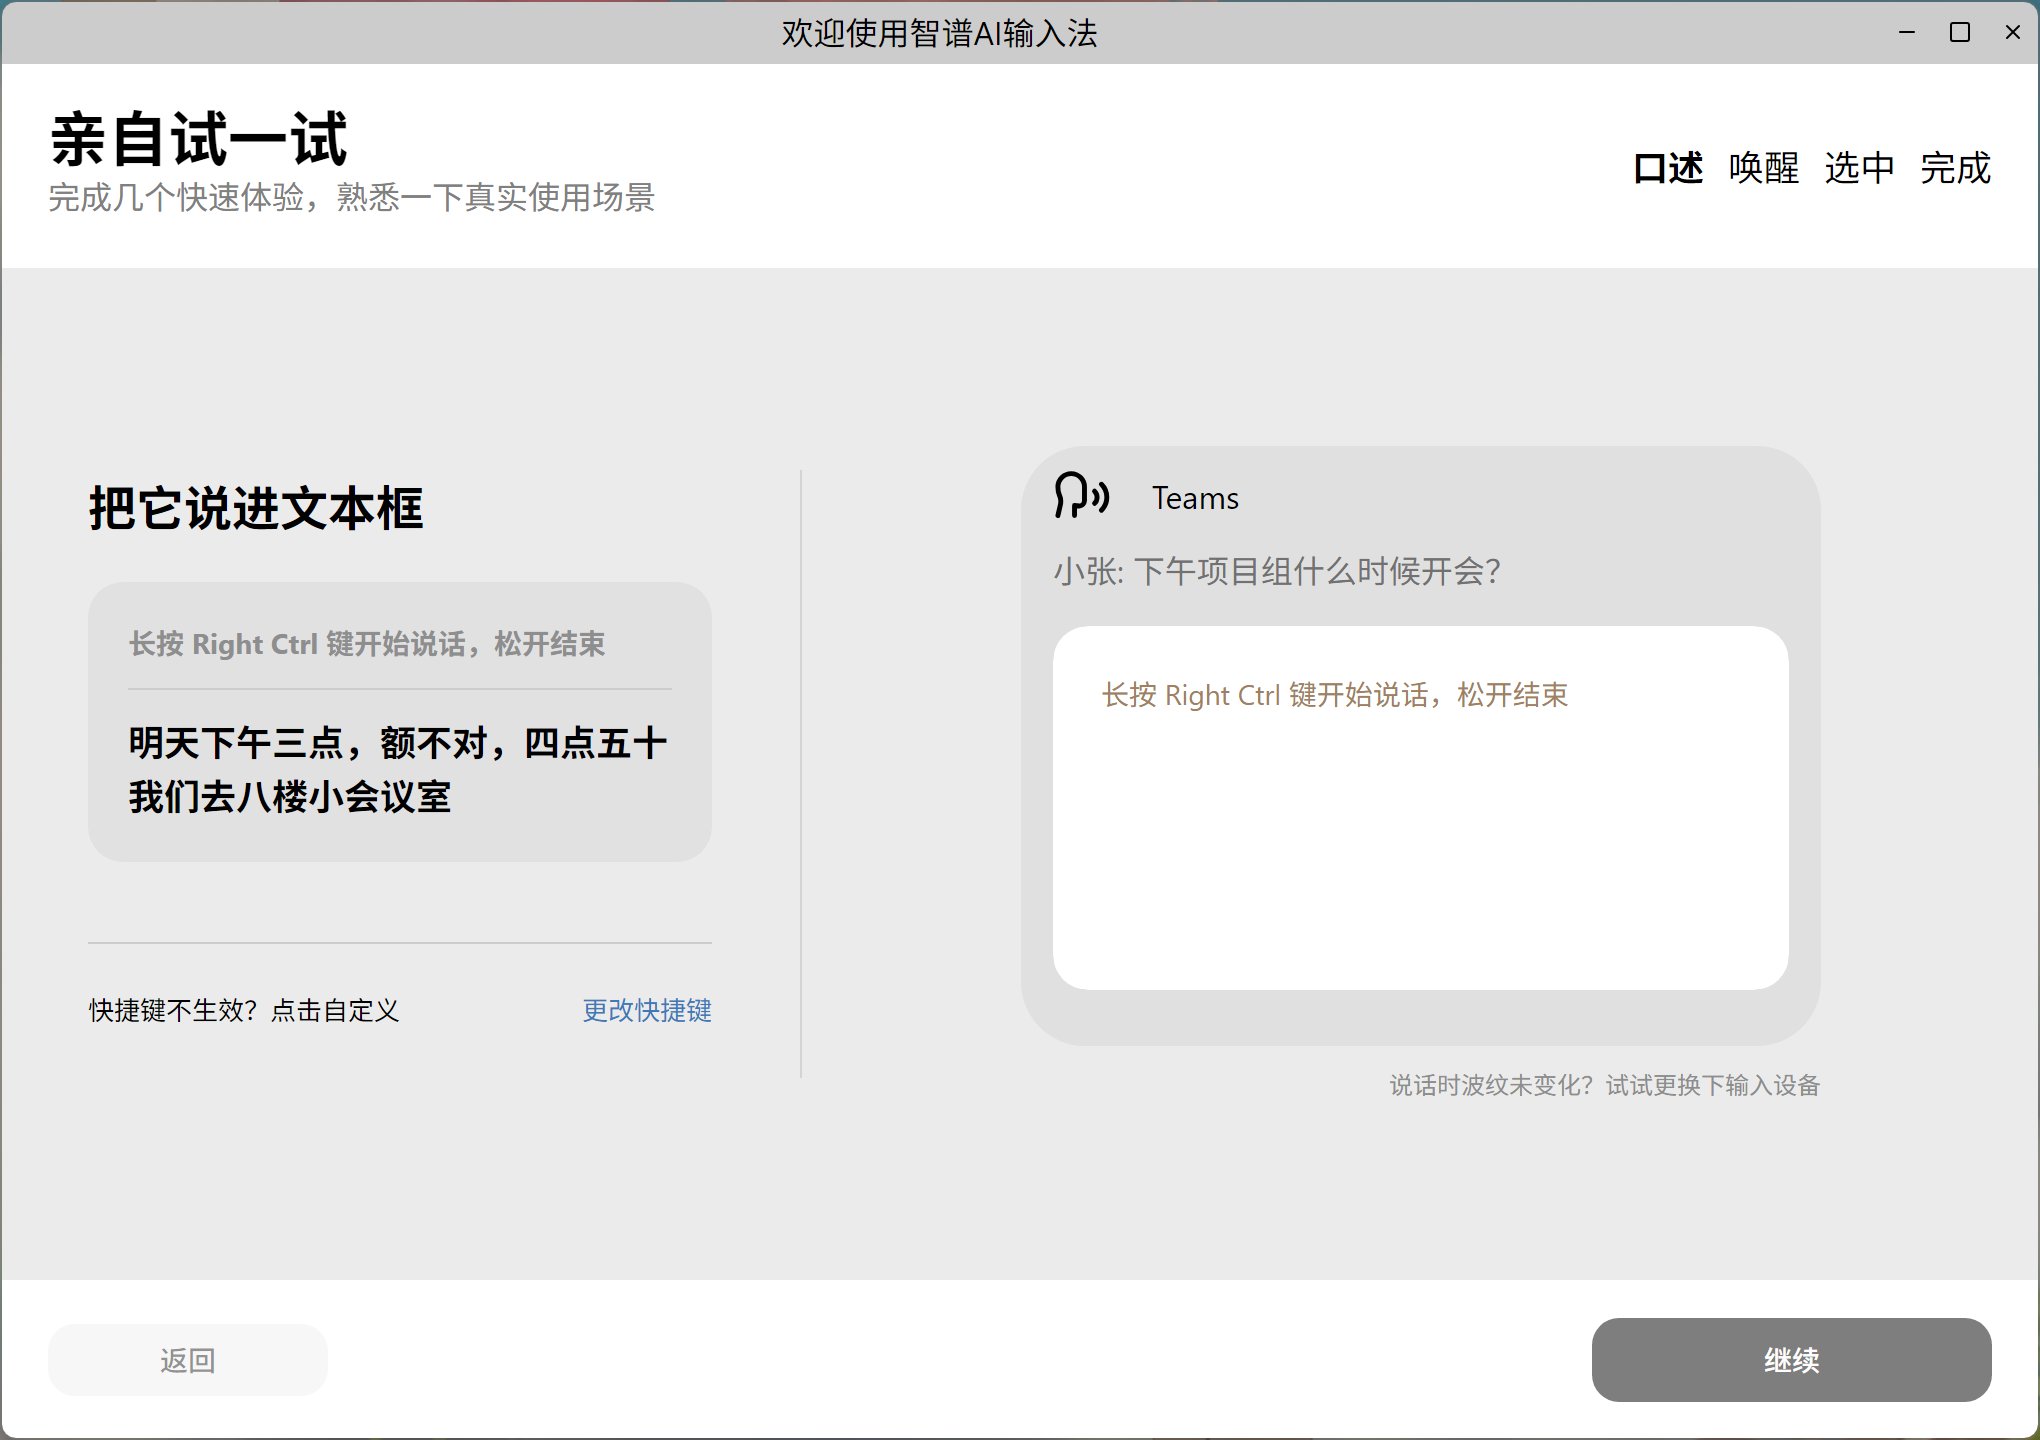2040x1440 pixels.
Task: Click 小张's chat message line
Action: point(1277,571)
